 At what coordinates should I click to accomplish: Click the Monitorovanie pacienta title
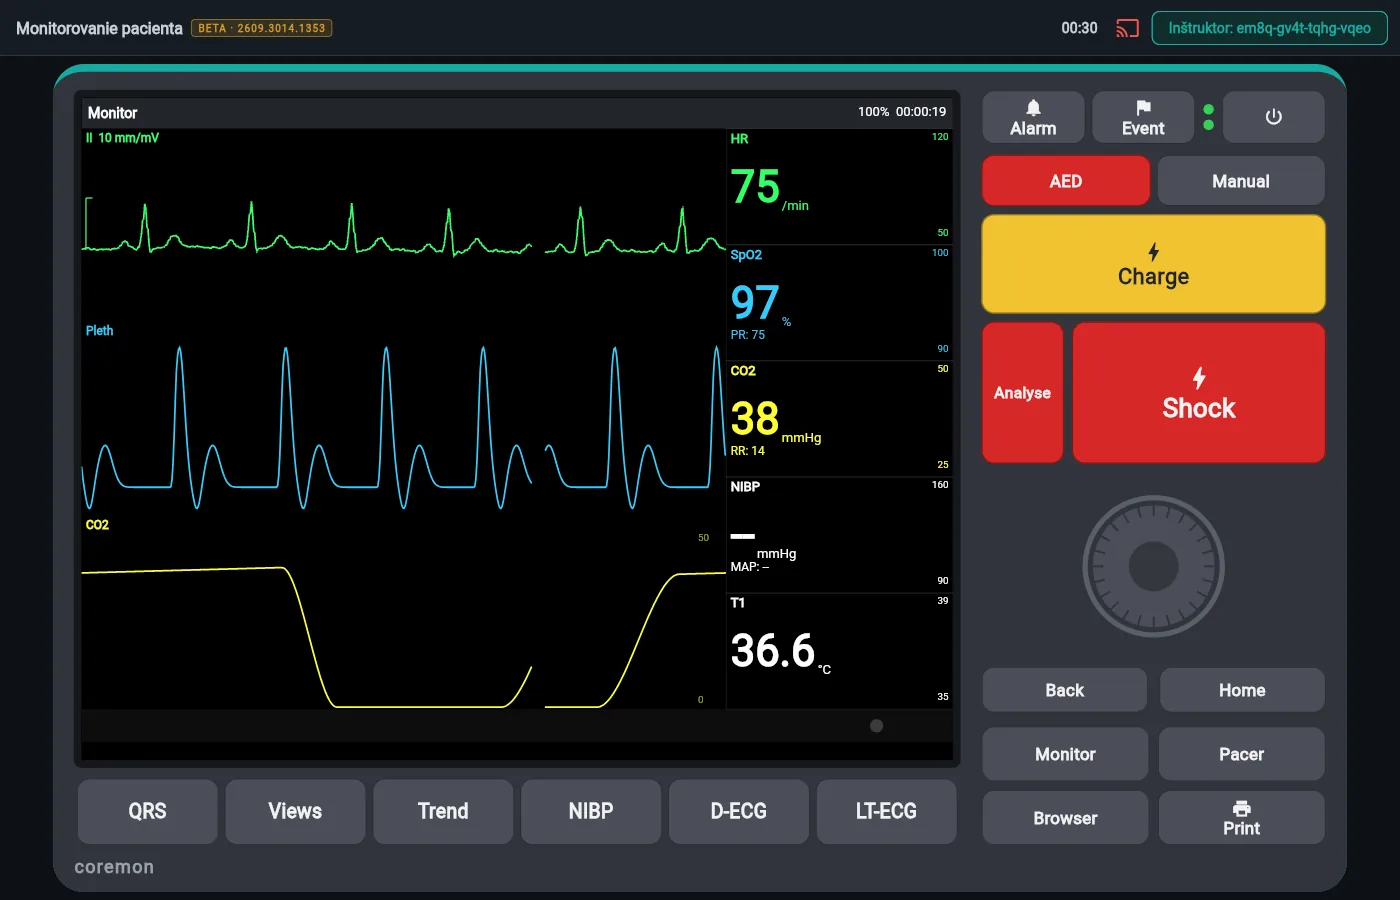[x=99, y=28]
